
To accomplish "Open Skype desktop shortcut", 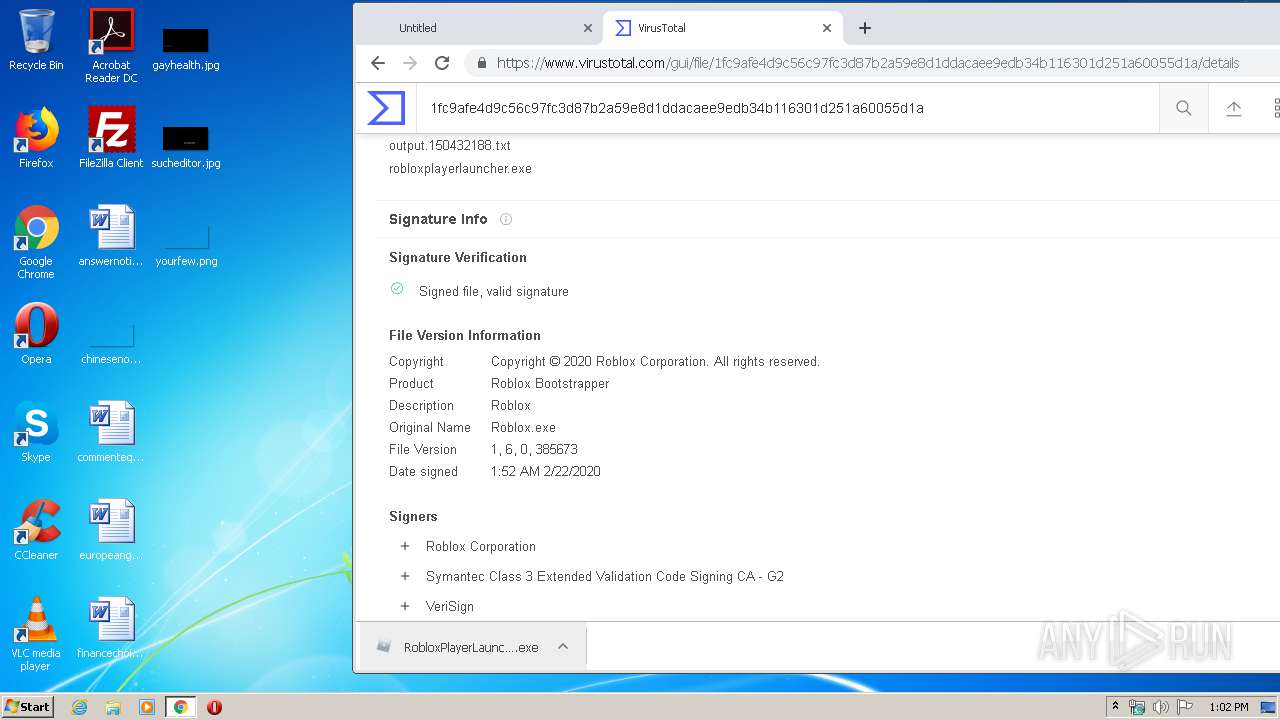I will pyautogui.click(x=36, y=432).
